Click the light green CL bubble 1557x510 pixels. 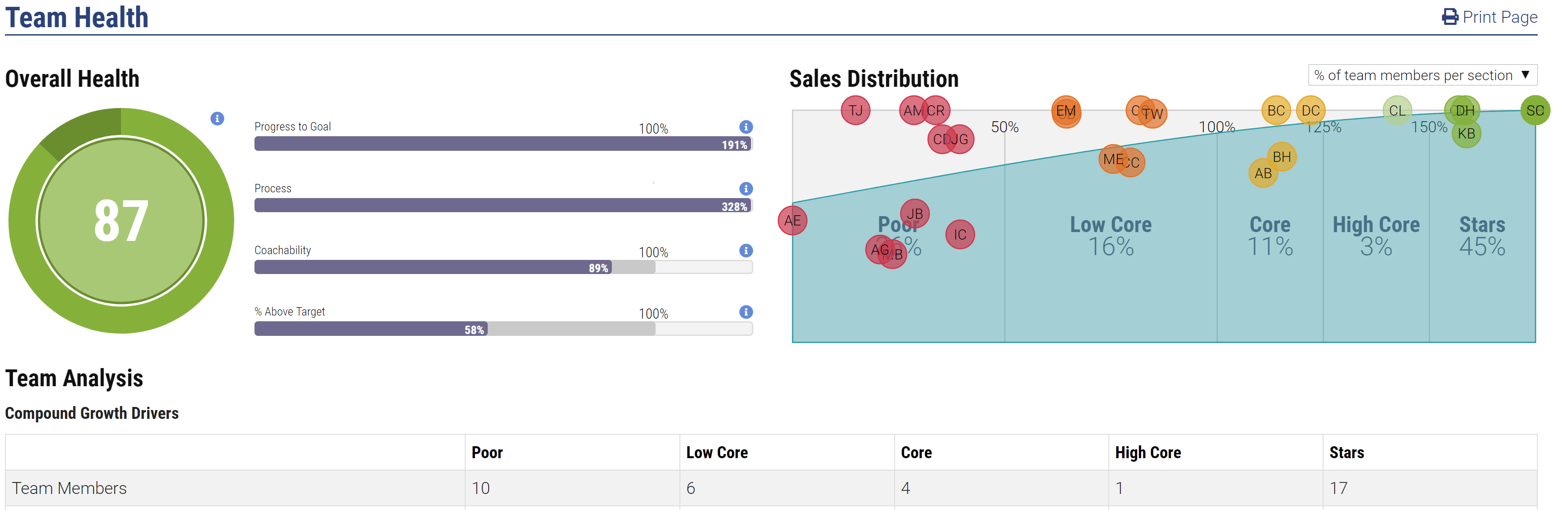[1398, 111]
